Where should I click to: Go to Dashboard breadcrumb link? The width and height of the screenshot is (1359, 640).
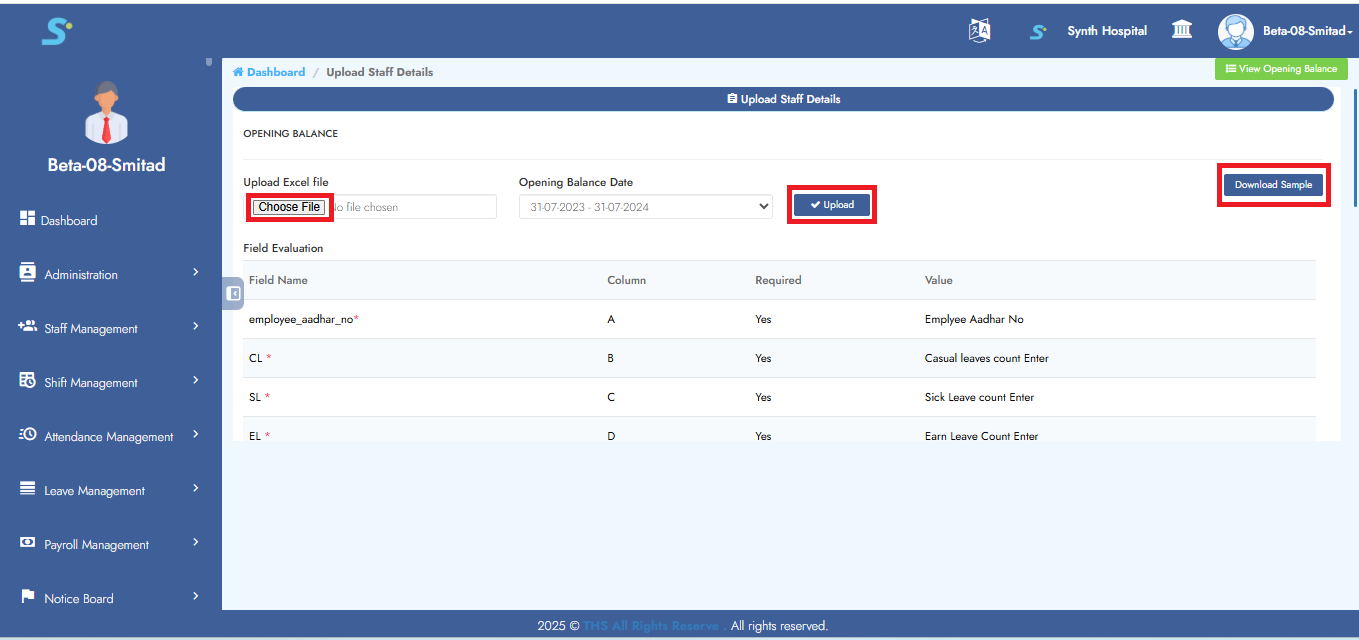pos(275,72)
